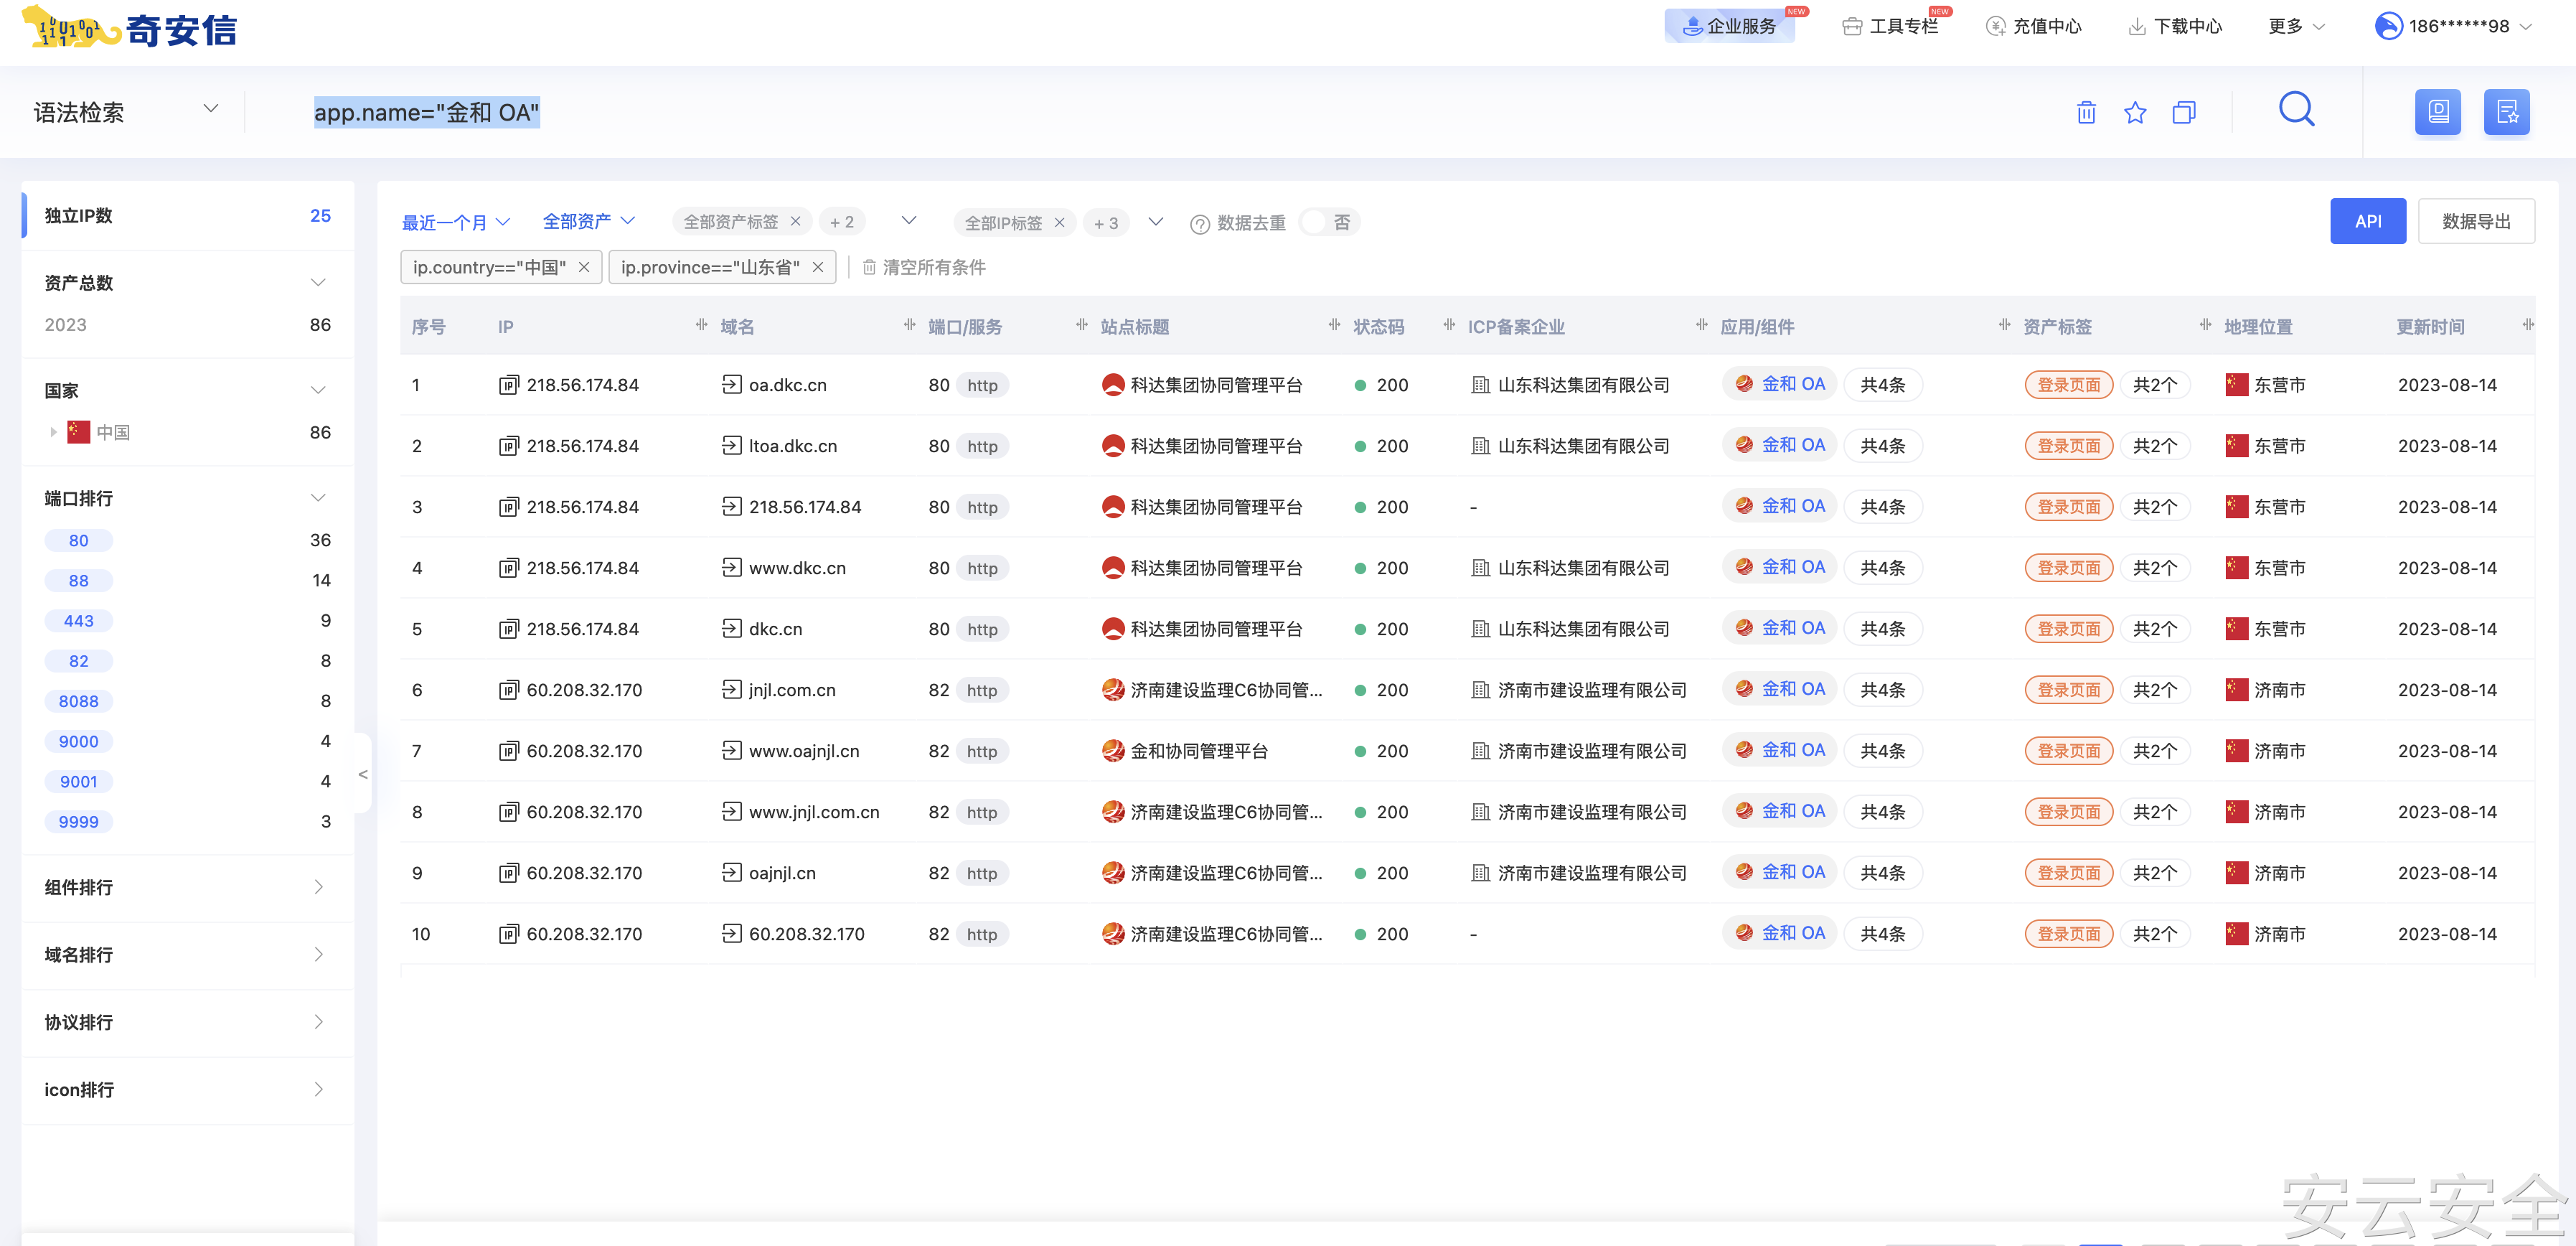This screenshot has width=2576, height=1246.
Task: Open the 全部资产 dropdown
Action: (x=589, y=221)
